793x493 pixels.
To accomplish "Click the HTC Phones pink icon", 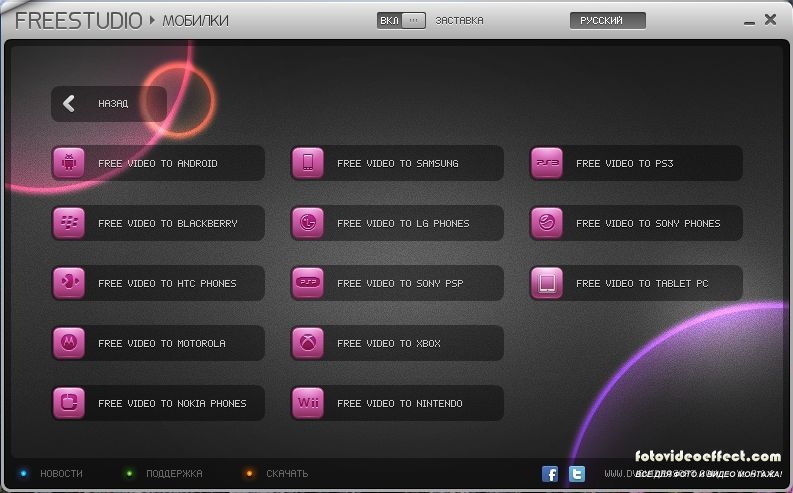I will [69, 283].
